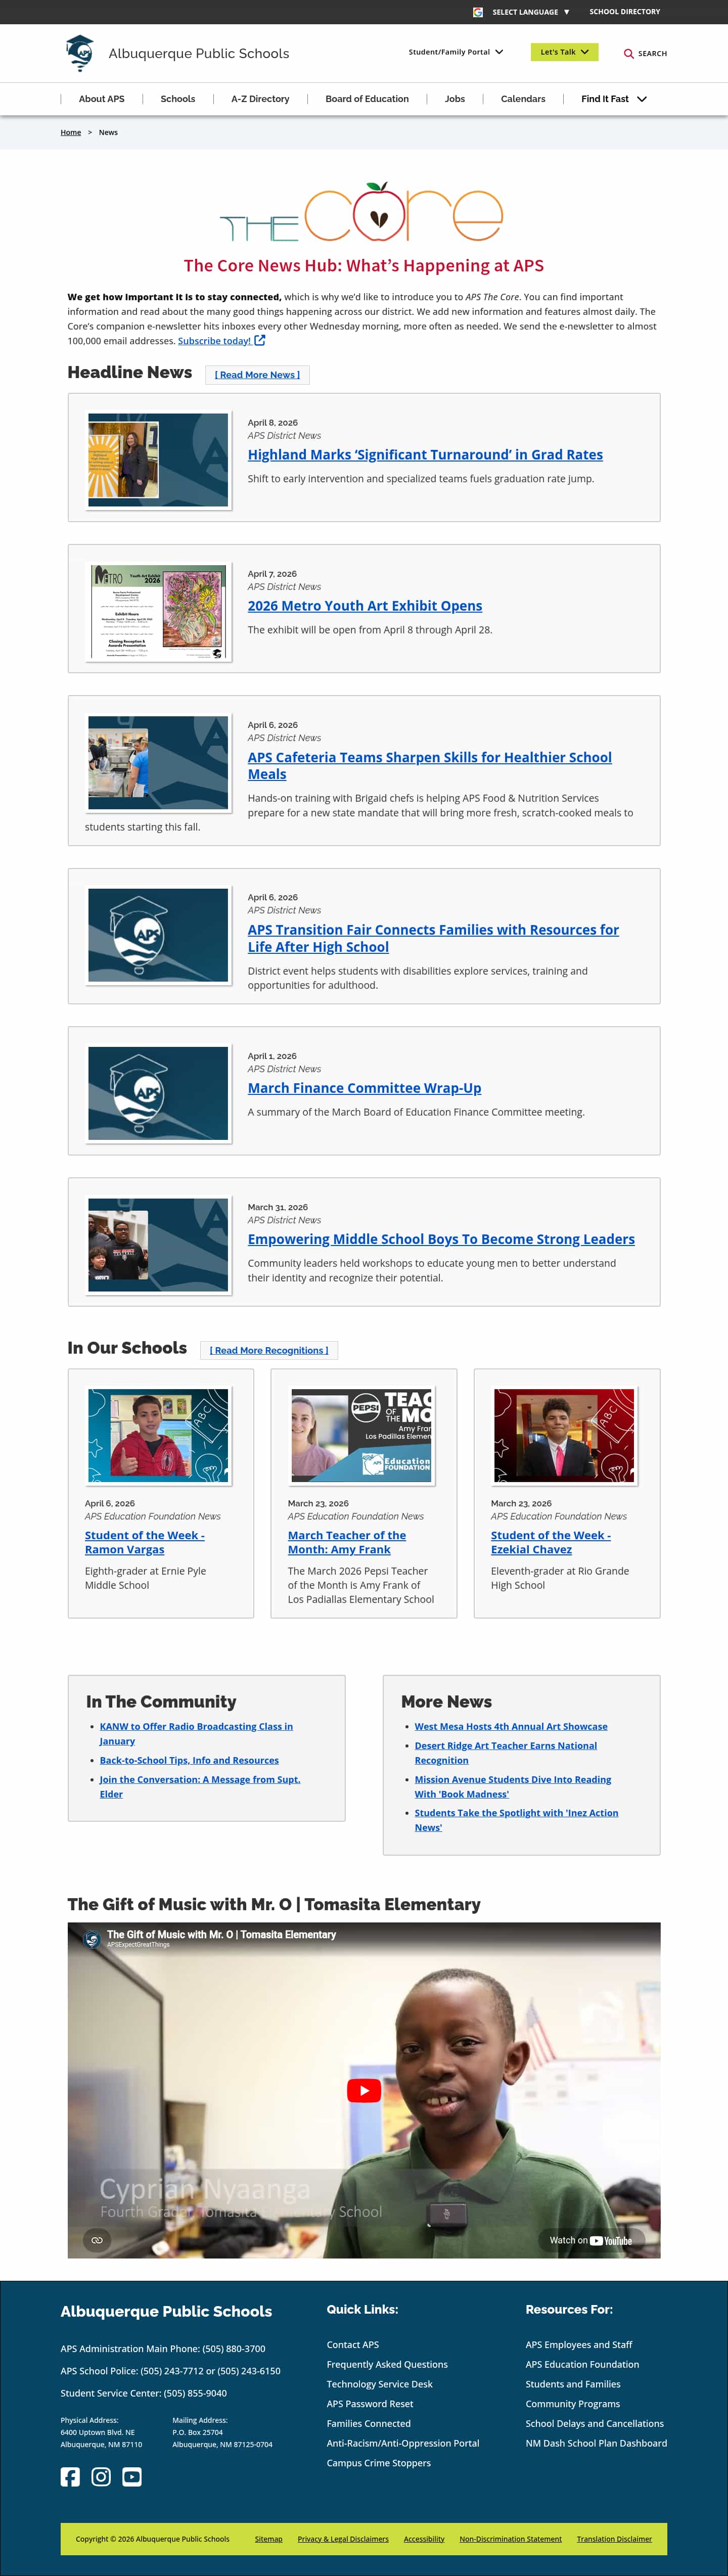
Task: Open APS Cafeteria Teams Sharpen Skills article
Action: (x=430, y=766)
